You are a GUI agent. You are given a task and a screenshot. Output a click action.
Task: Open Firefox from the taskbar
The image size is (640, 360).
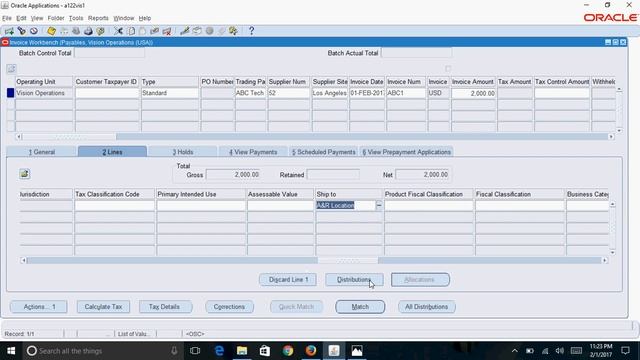click(x=311, y=351)
